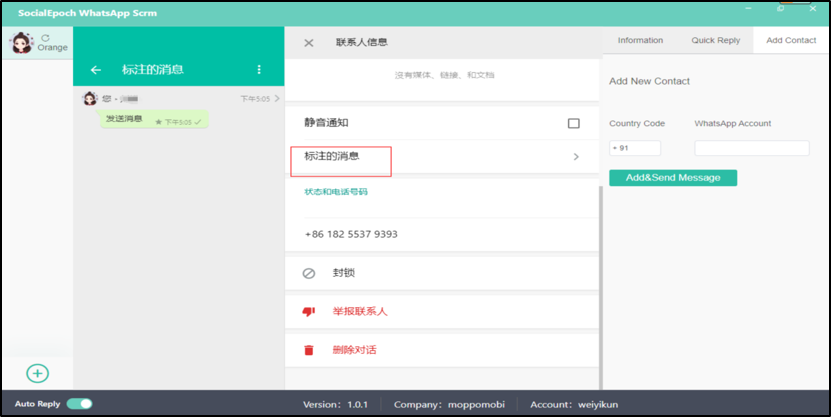The height and width of the screenshot is (417, 831).
Task: Click the Add New Contact heading
Action: click(649, 81)
